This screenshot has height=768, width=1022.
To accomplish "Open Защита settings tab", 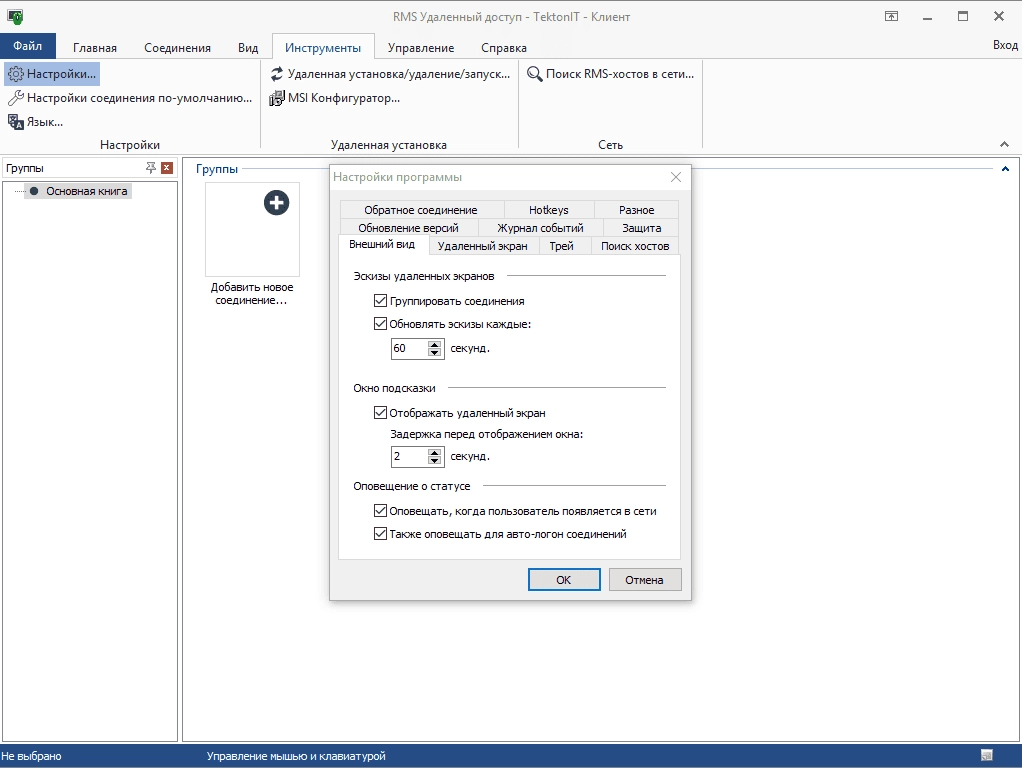I will (x=641, y=228).
